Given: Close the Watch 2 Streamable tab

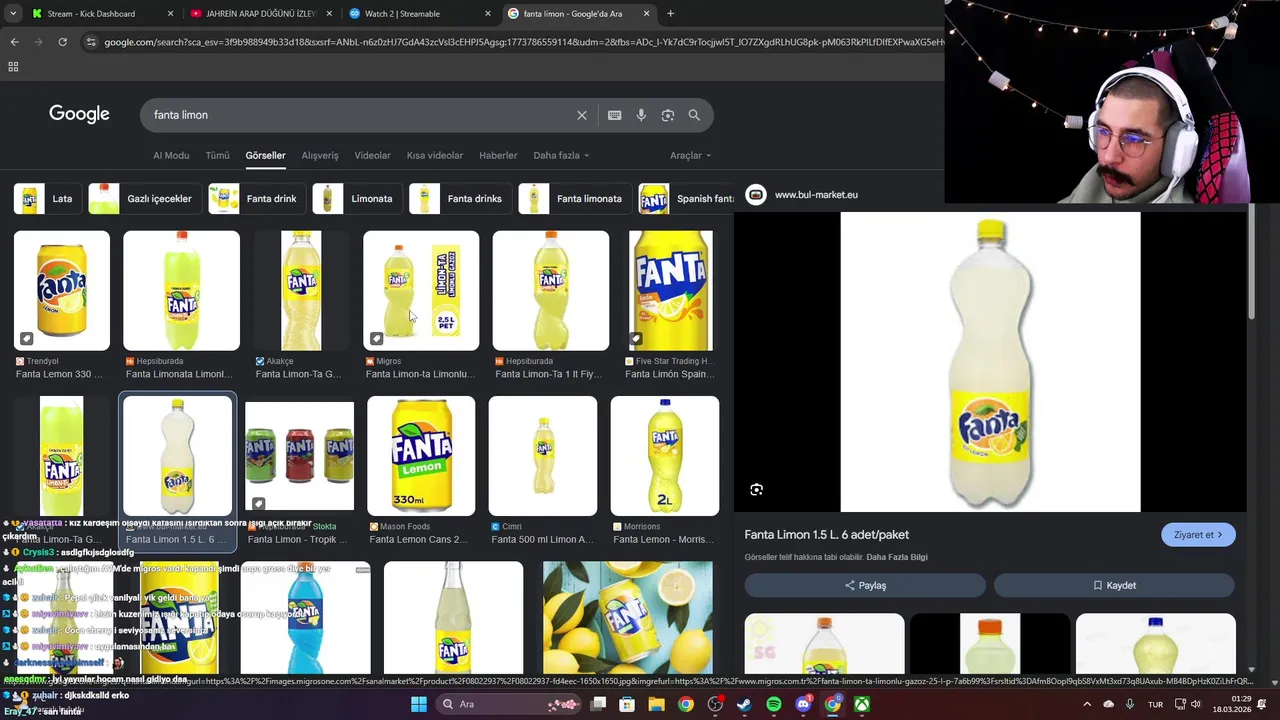Looking at the screenshot, I should [488, 14].
